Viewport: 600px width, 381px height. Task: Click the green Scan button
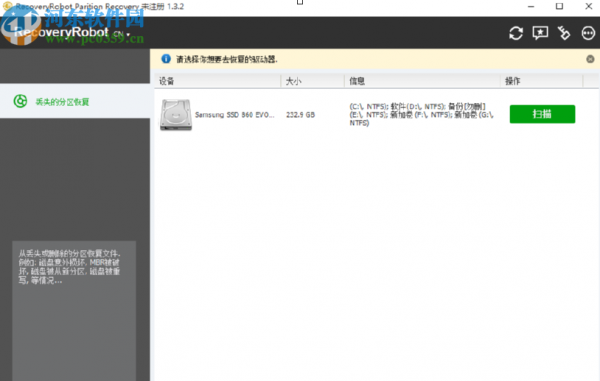click(542, 114)
